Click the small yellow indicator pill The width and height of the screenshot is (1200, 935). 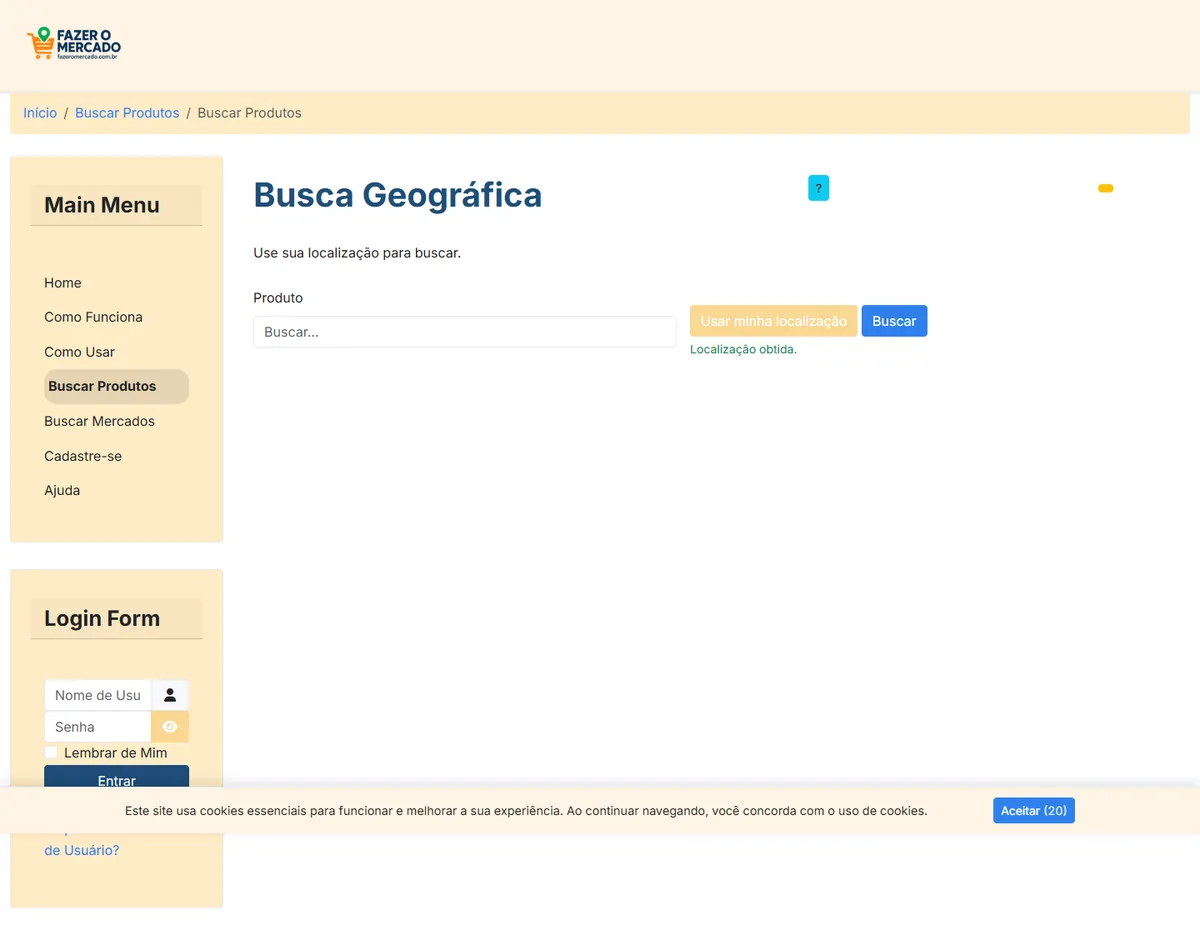tap(1105, 188)
